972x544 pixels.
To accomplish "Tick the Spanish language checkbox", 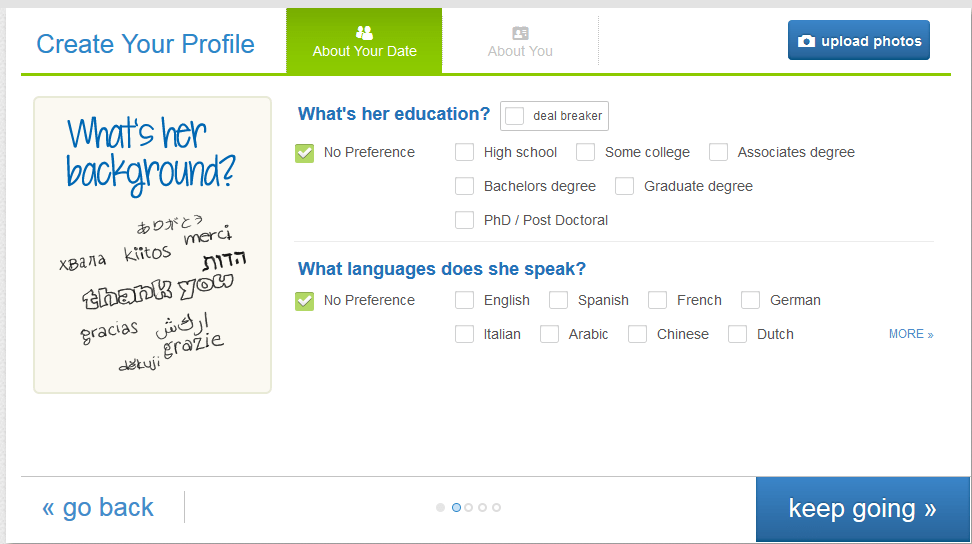I will (558, 300).
